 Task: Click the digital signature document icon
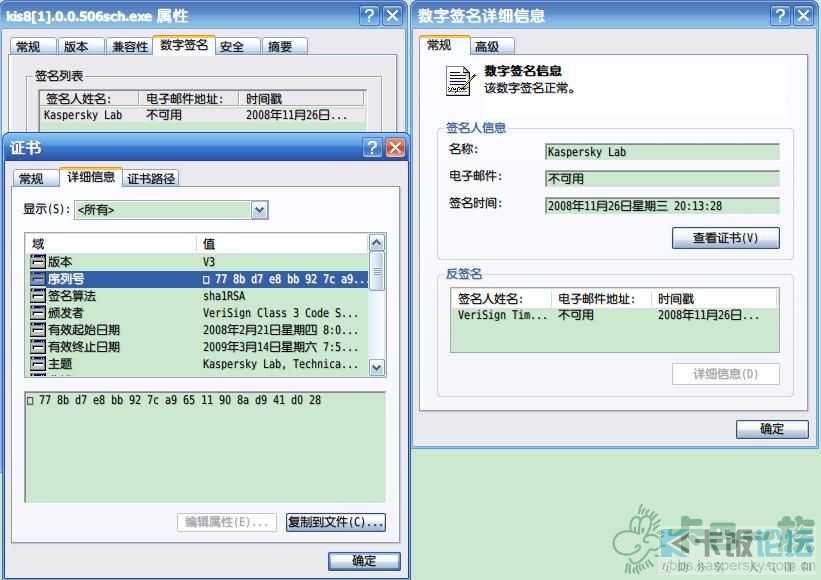coord(460,81)
